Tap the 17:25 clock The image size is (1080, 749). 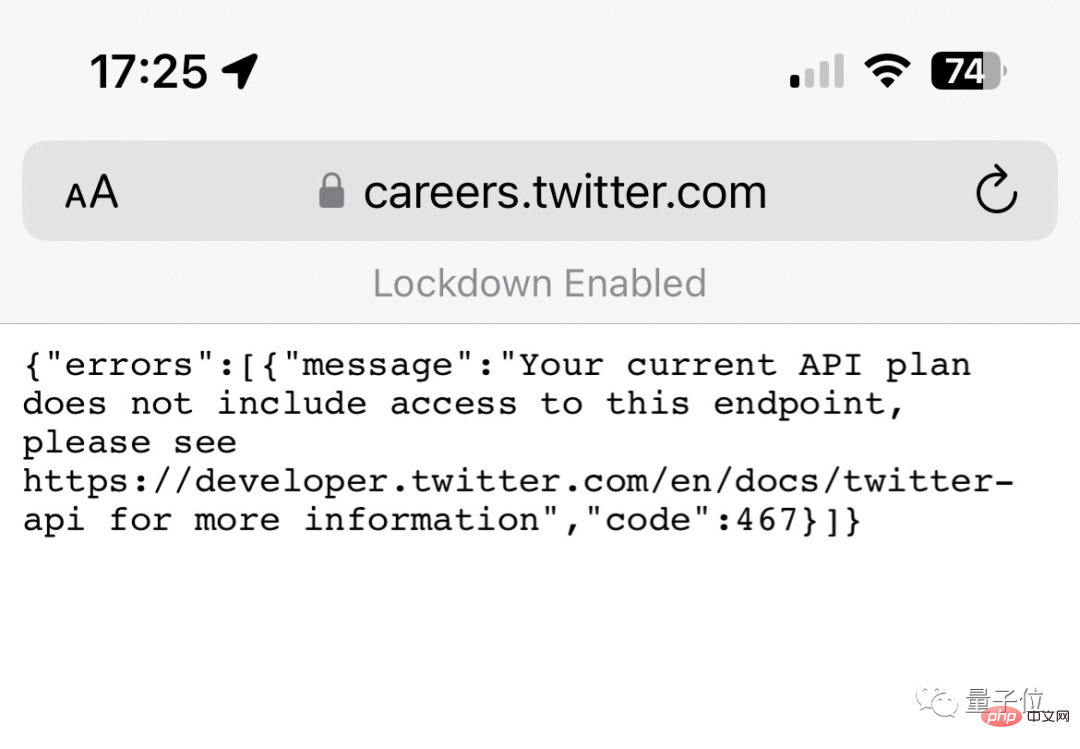[149, 72]
